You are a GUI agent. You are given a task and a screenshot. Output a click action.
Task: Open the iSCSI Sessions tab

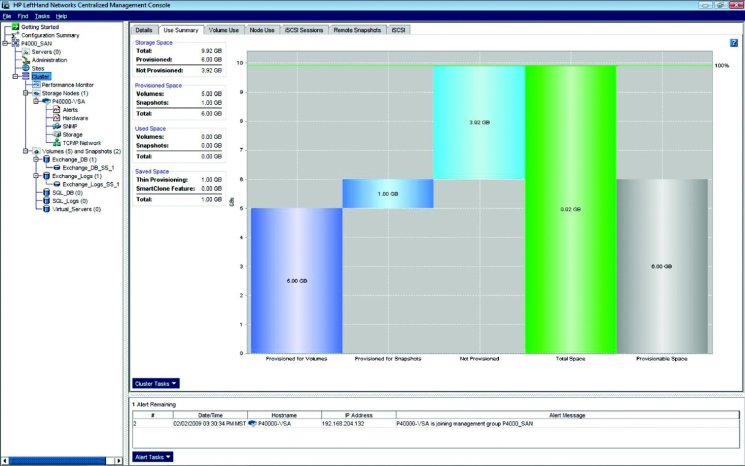[304, 30]
